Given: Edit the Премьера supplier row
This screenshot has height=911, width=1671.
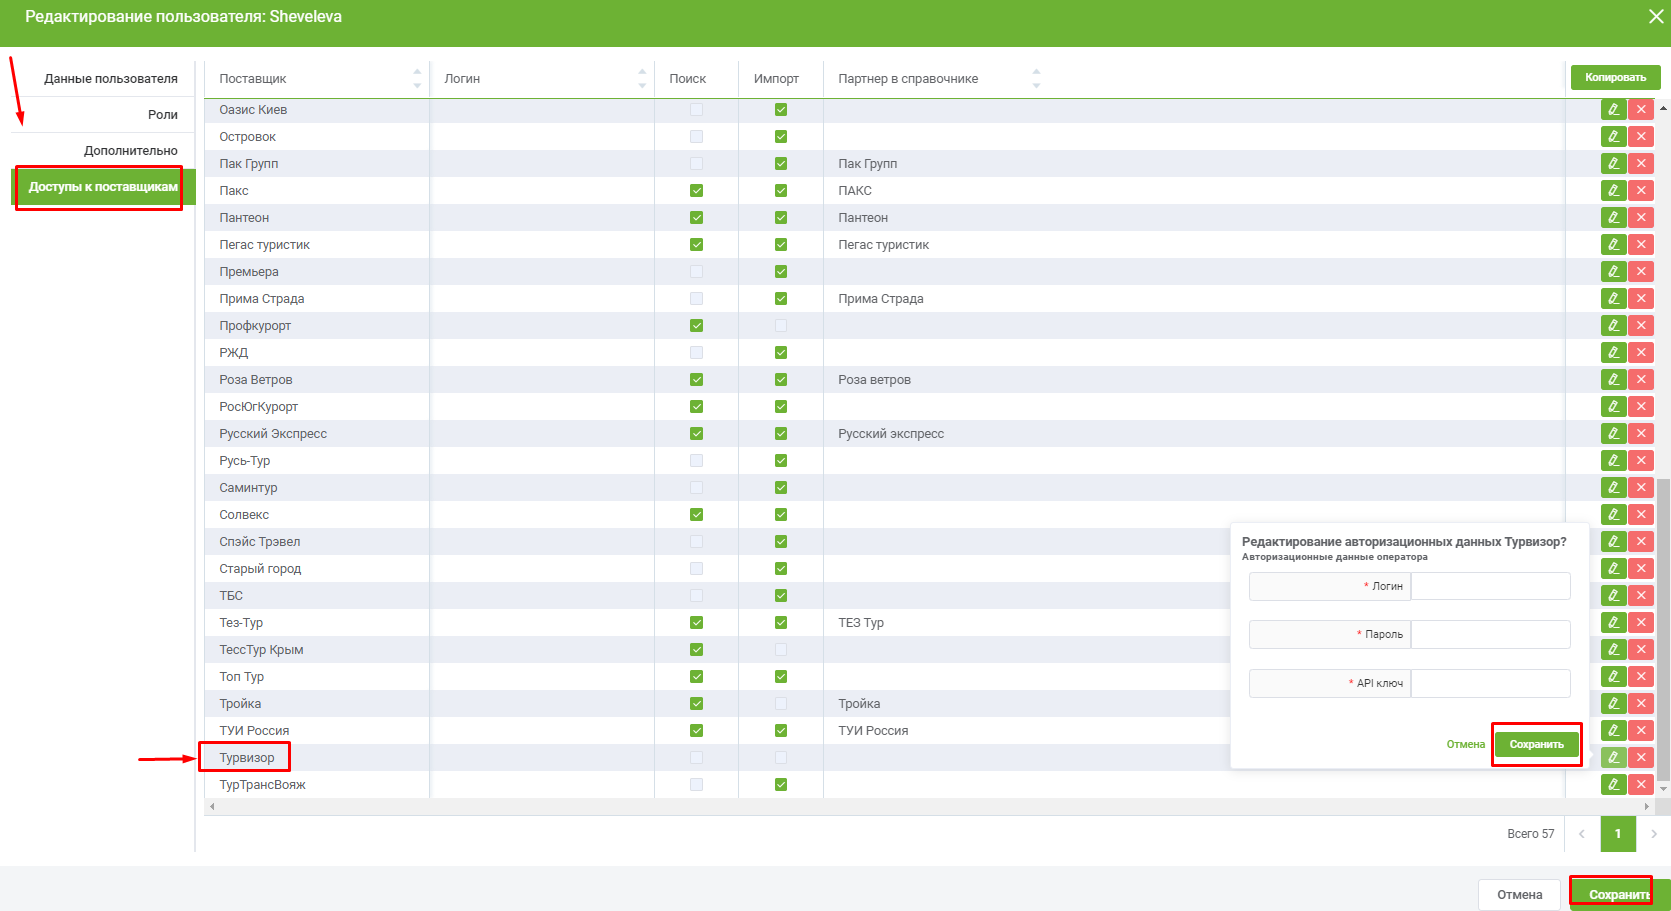Looking at the screenshot, I should pyautogui.click(x=1613, y=272).
